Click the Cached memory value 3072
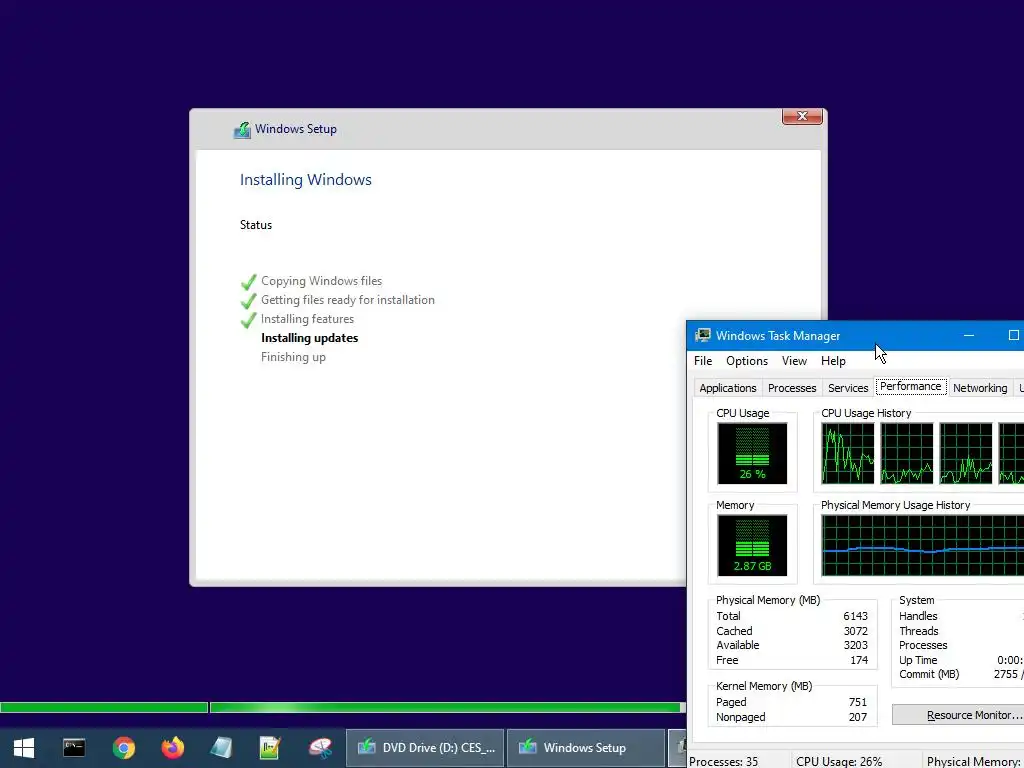The width and height of the screenshot is (1024, 768). (855, 631)
